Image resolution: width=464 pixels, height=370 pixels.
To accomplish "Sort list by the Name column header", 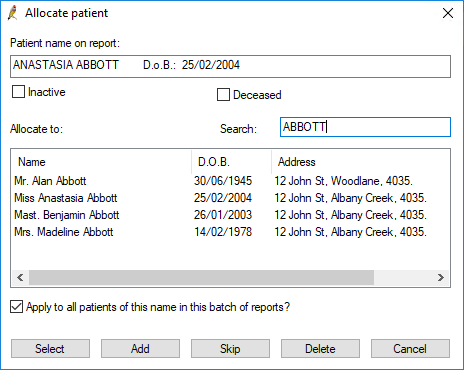I will click(x=102, y=162).
